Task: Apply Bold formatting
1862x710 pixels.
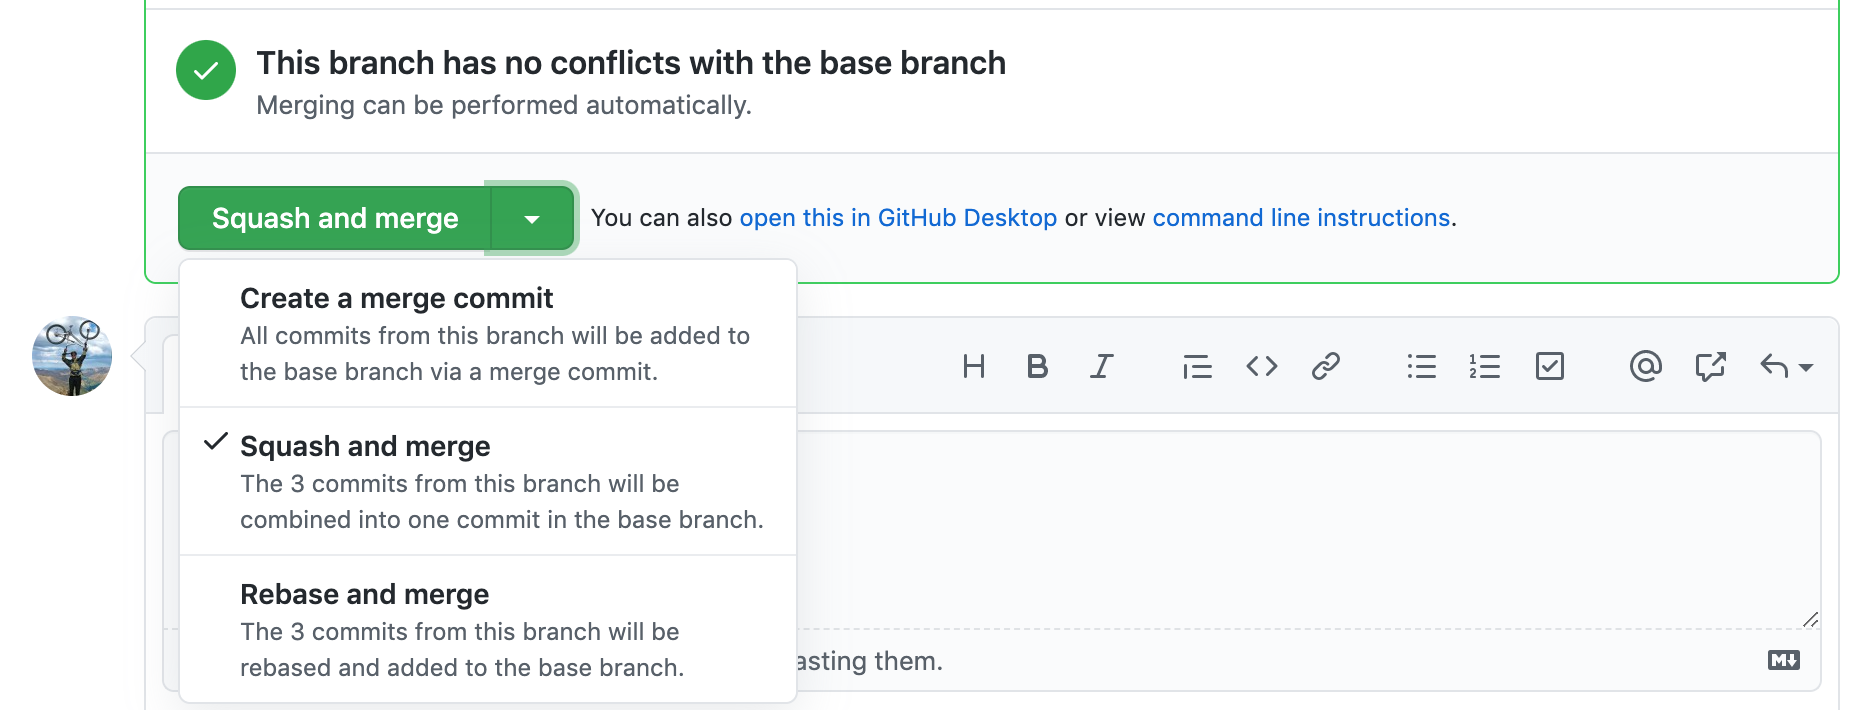Action: tap(1037, 366)
